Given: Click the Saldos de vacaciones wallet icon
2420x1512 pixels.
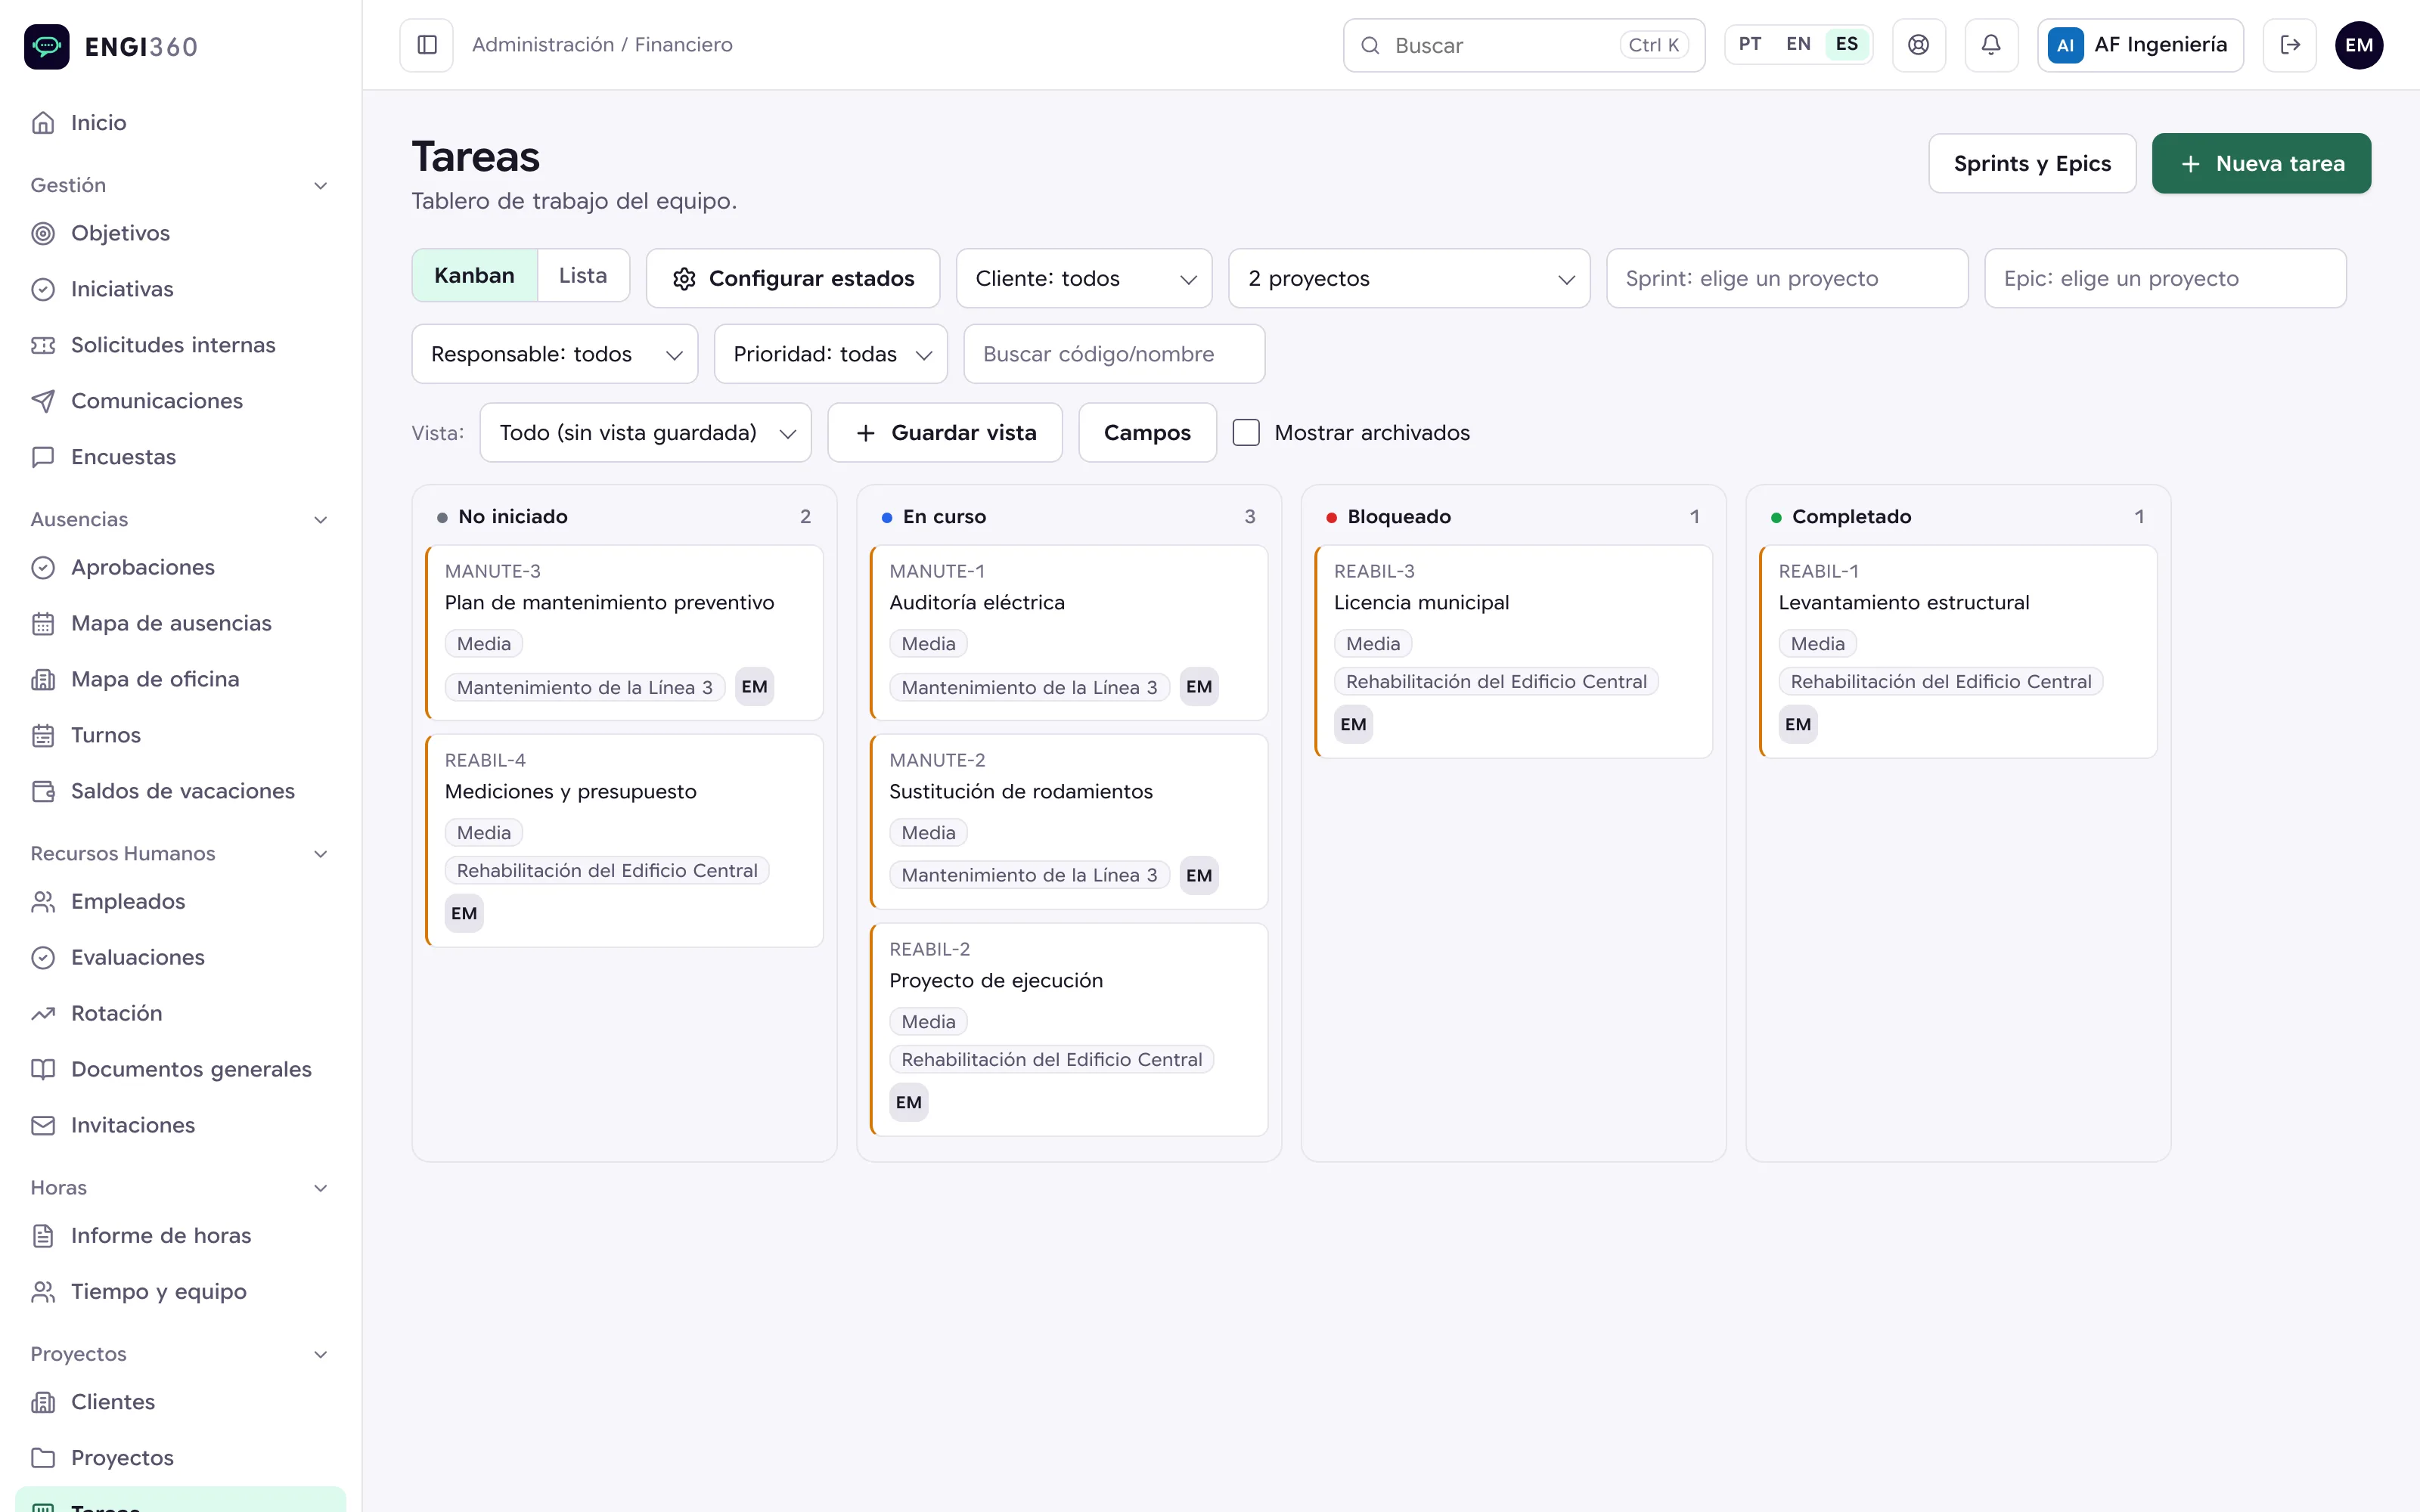Looking at the screenshot, I should pyautogui.click(x=43, y=791).
